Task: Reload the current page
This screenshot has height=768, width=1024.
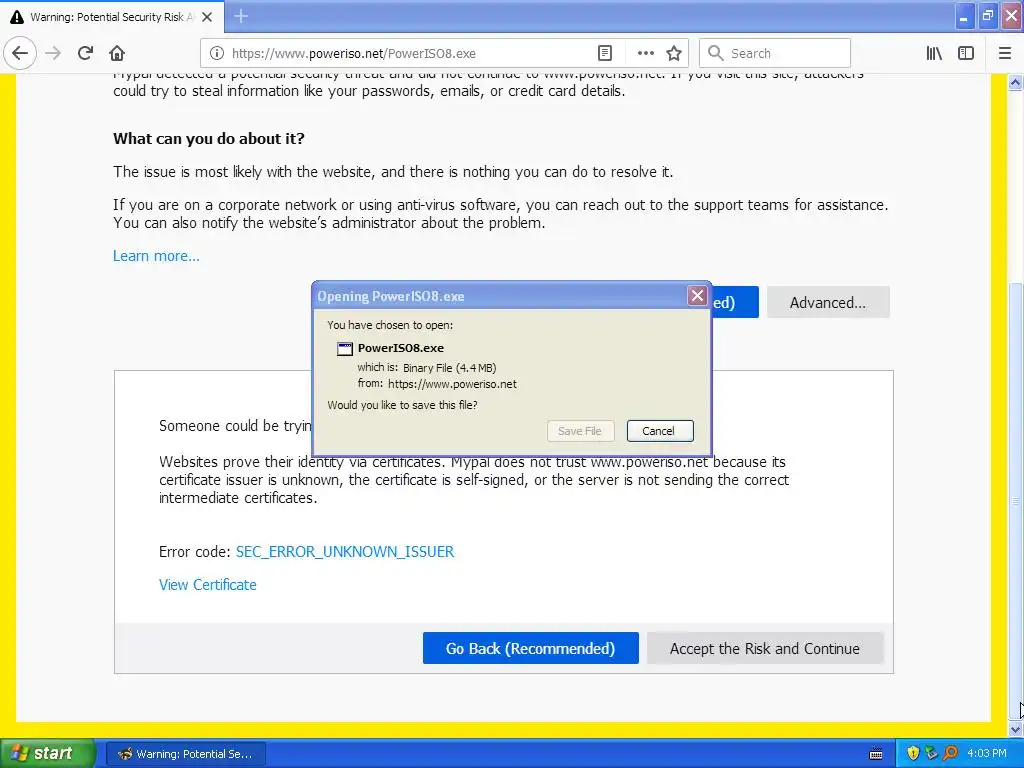Action: [x=86, y=53]
